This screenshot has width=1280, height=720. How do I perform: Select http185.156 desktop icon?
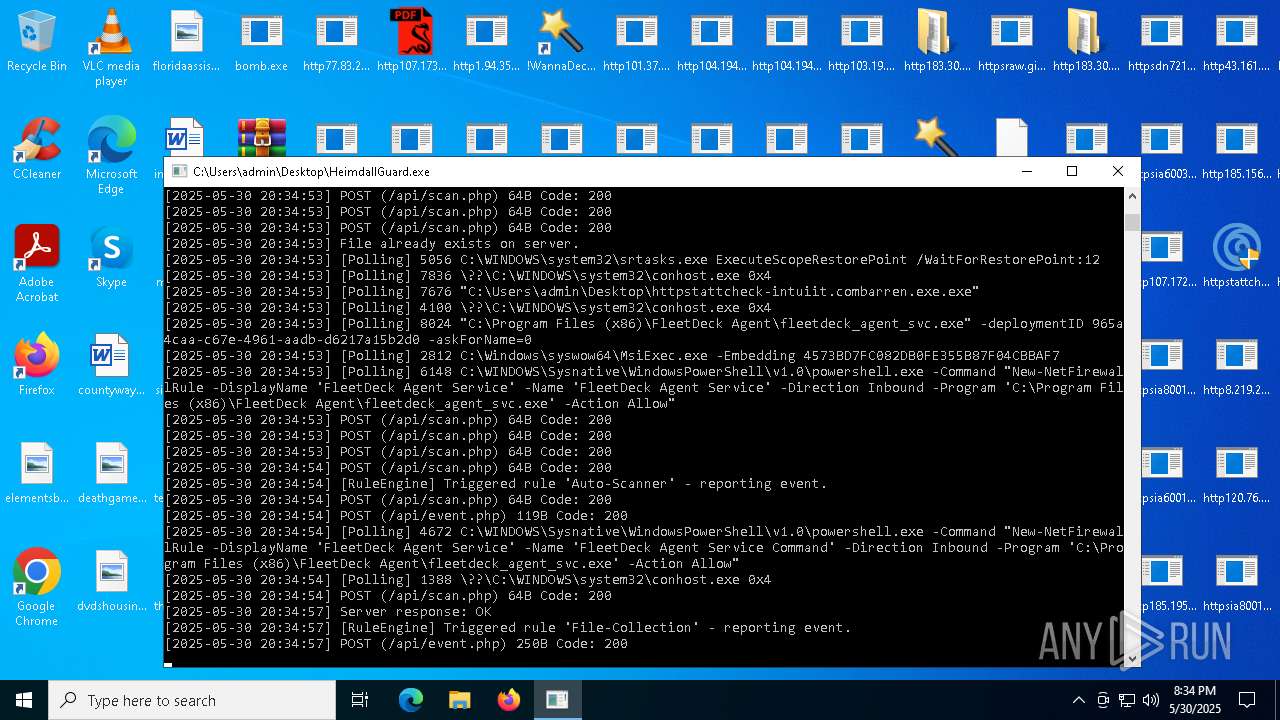1236,149
